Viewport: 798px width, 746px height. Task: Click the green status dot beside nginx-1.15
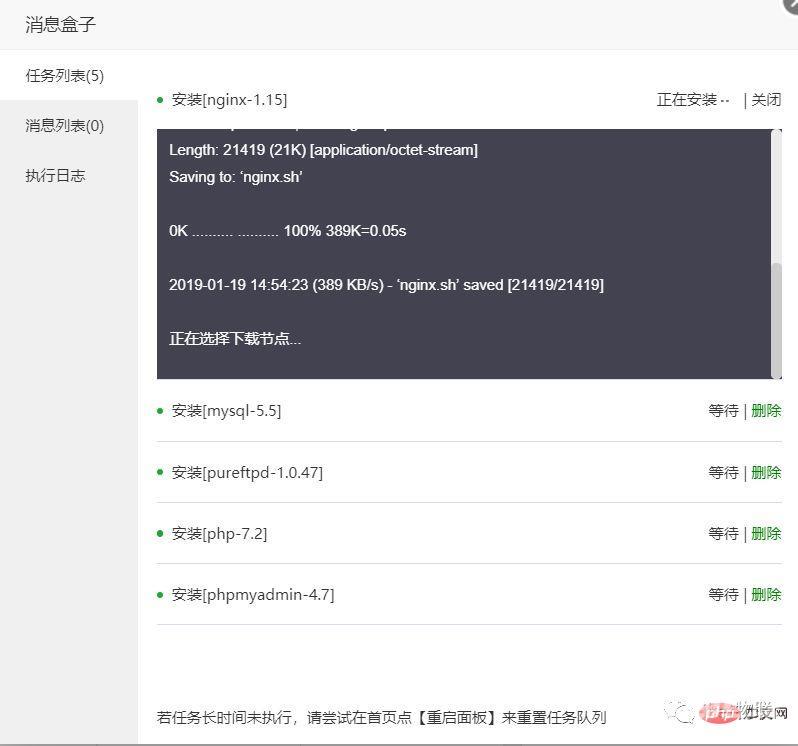(160, 100)
